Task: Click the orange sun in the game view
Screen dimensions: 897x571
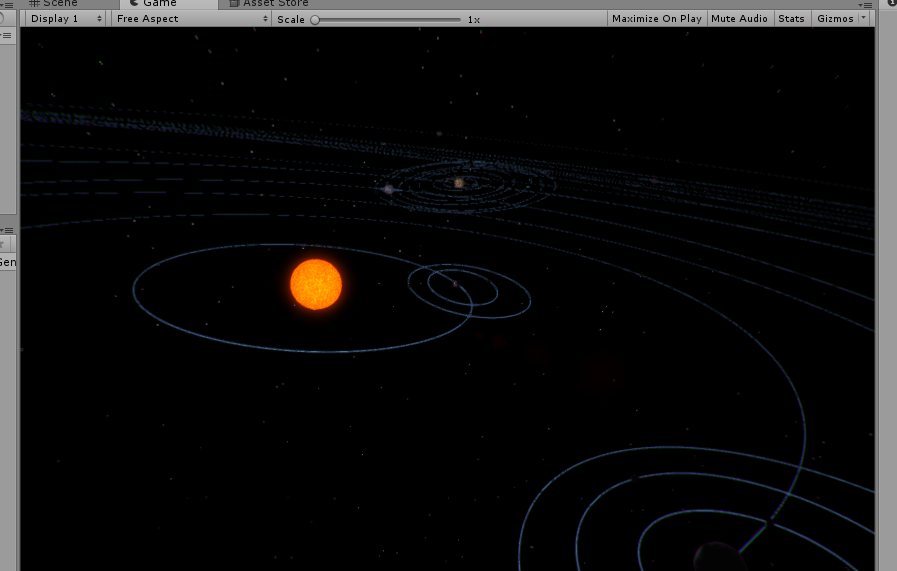Action: [316, 284]
